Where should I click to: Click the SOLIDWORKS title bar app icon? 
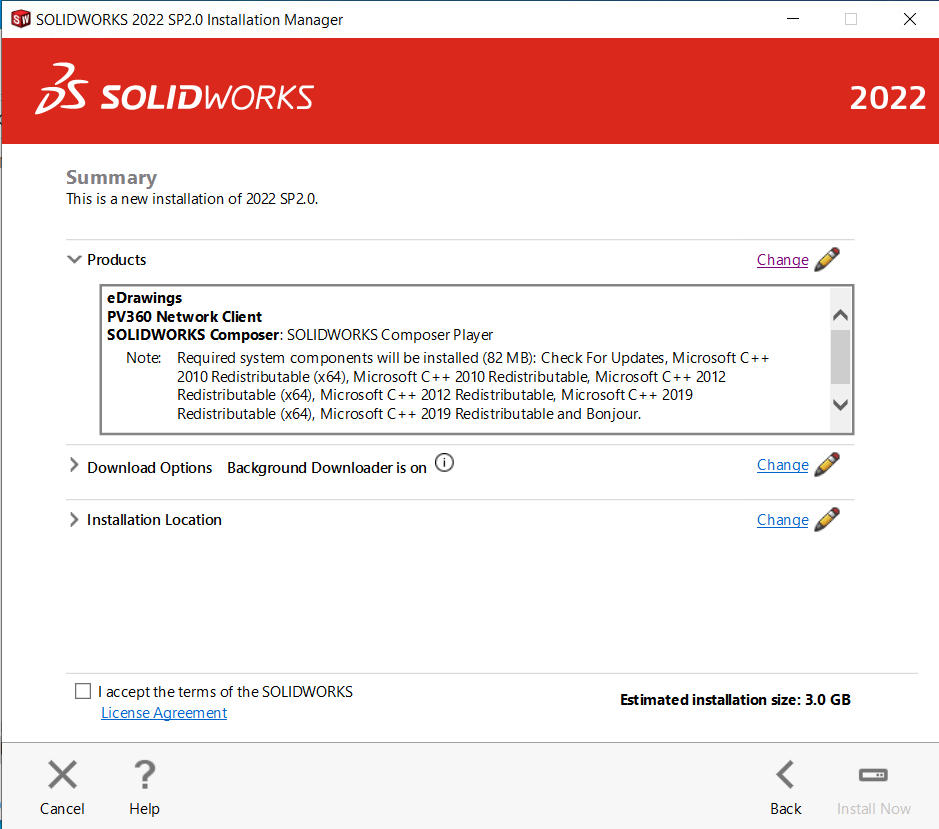pos(20,19)
